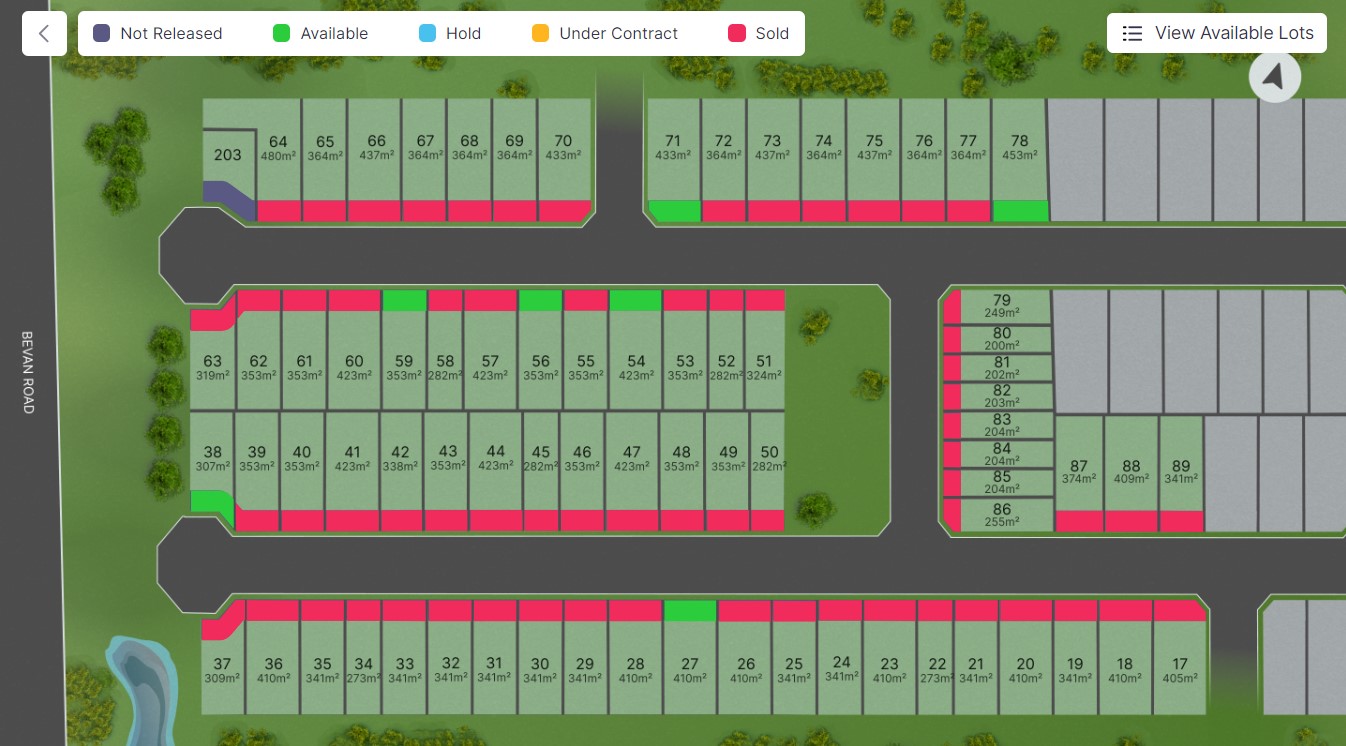Image resolution: width=1346 pixels, height=746 pixels.
Task: Click the list icon in View Available Lots
Action: [1132, 33]
